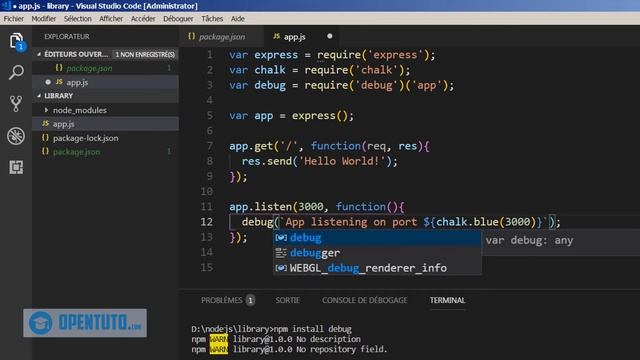Screen dimensions: 640x360
Task: Click VS Code logo in title bar
Action: 6,6
